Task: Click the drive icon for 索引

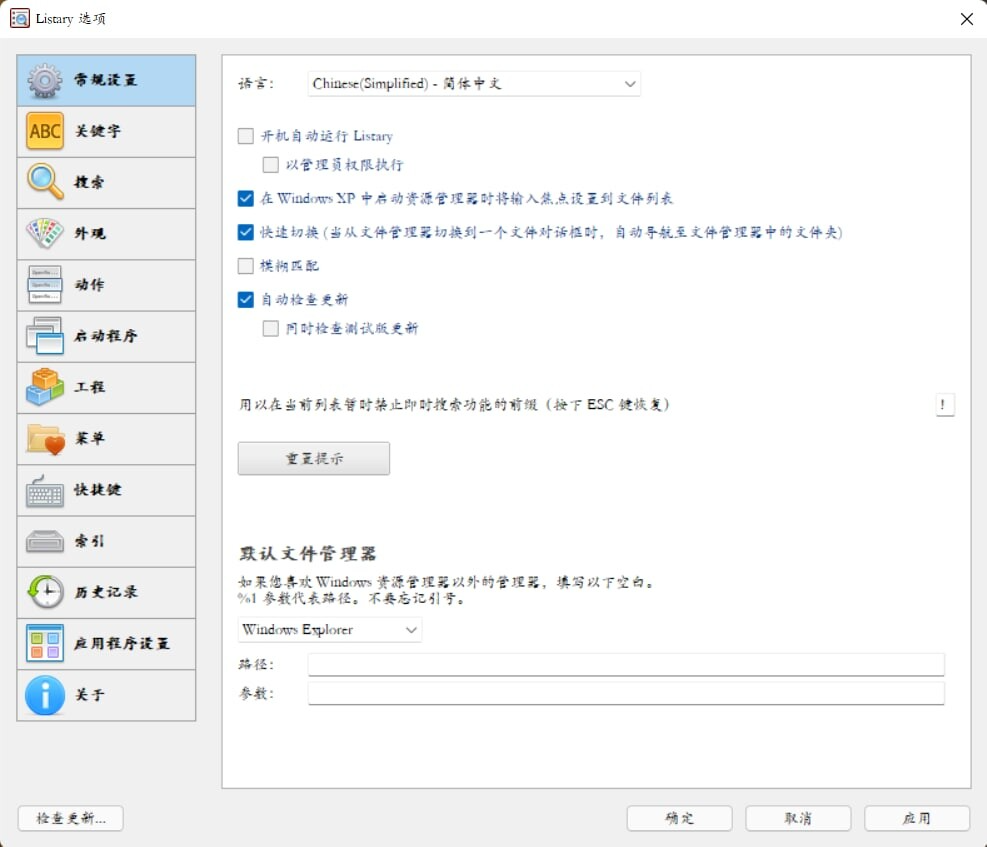Action: point(45,541)
